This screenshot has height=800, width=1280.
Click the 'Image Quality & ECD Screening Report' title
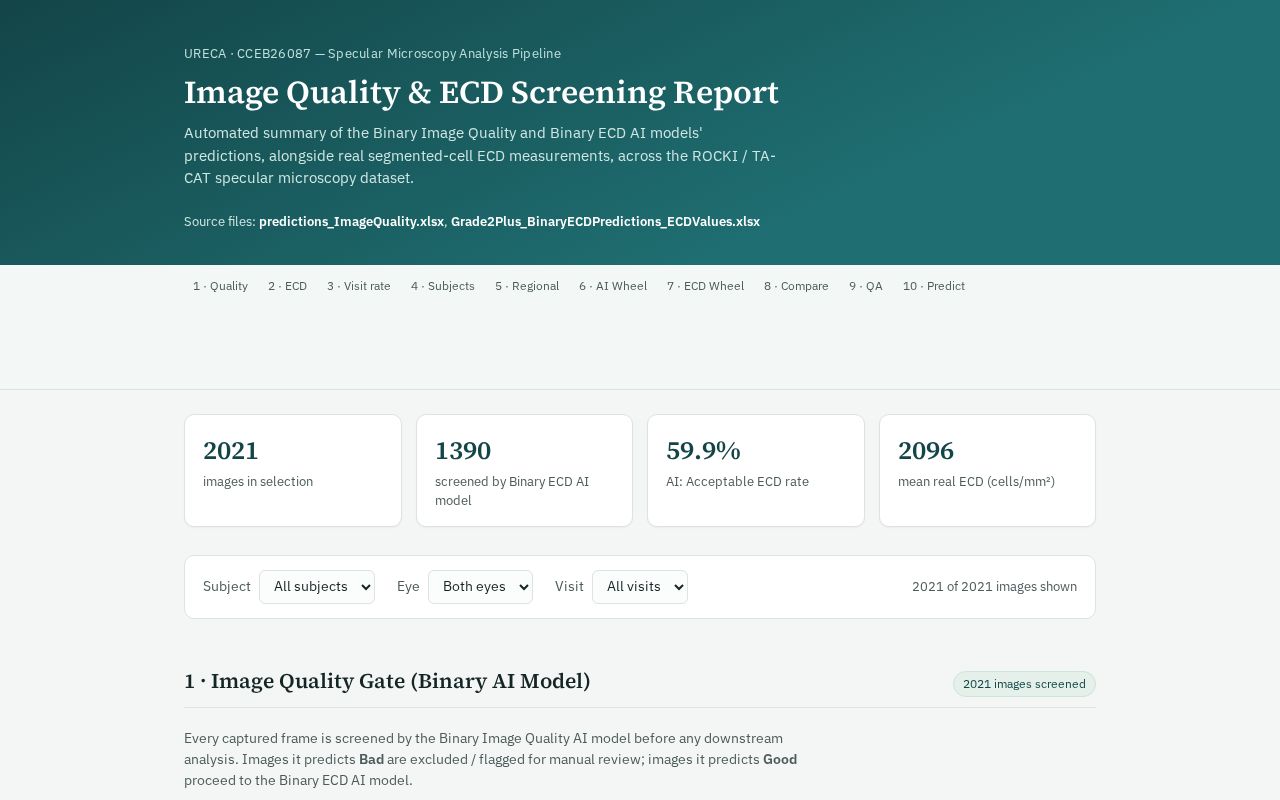[x=481, y=92]
